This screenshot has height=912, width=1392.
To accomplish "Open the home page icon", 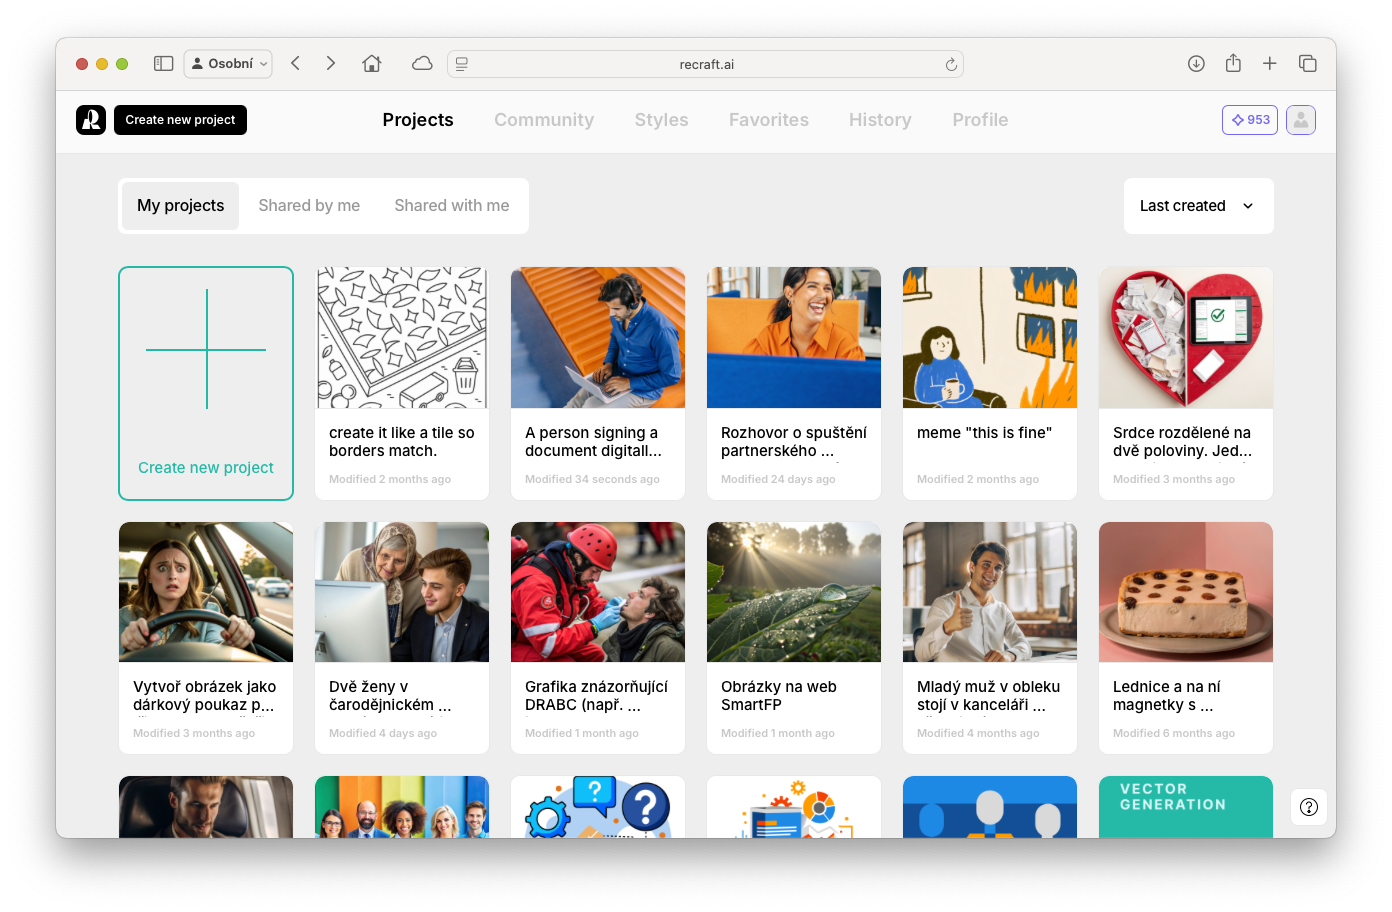I will click(372, 63).
